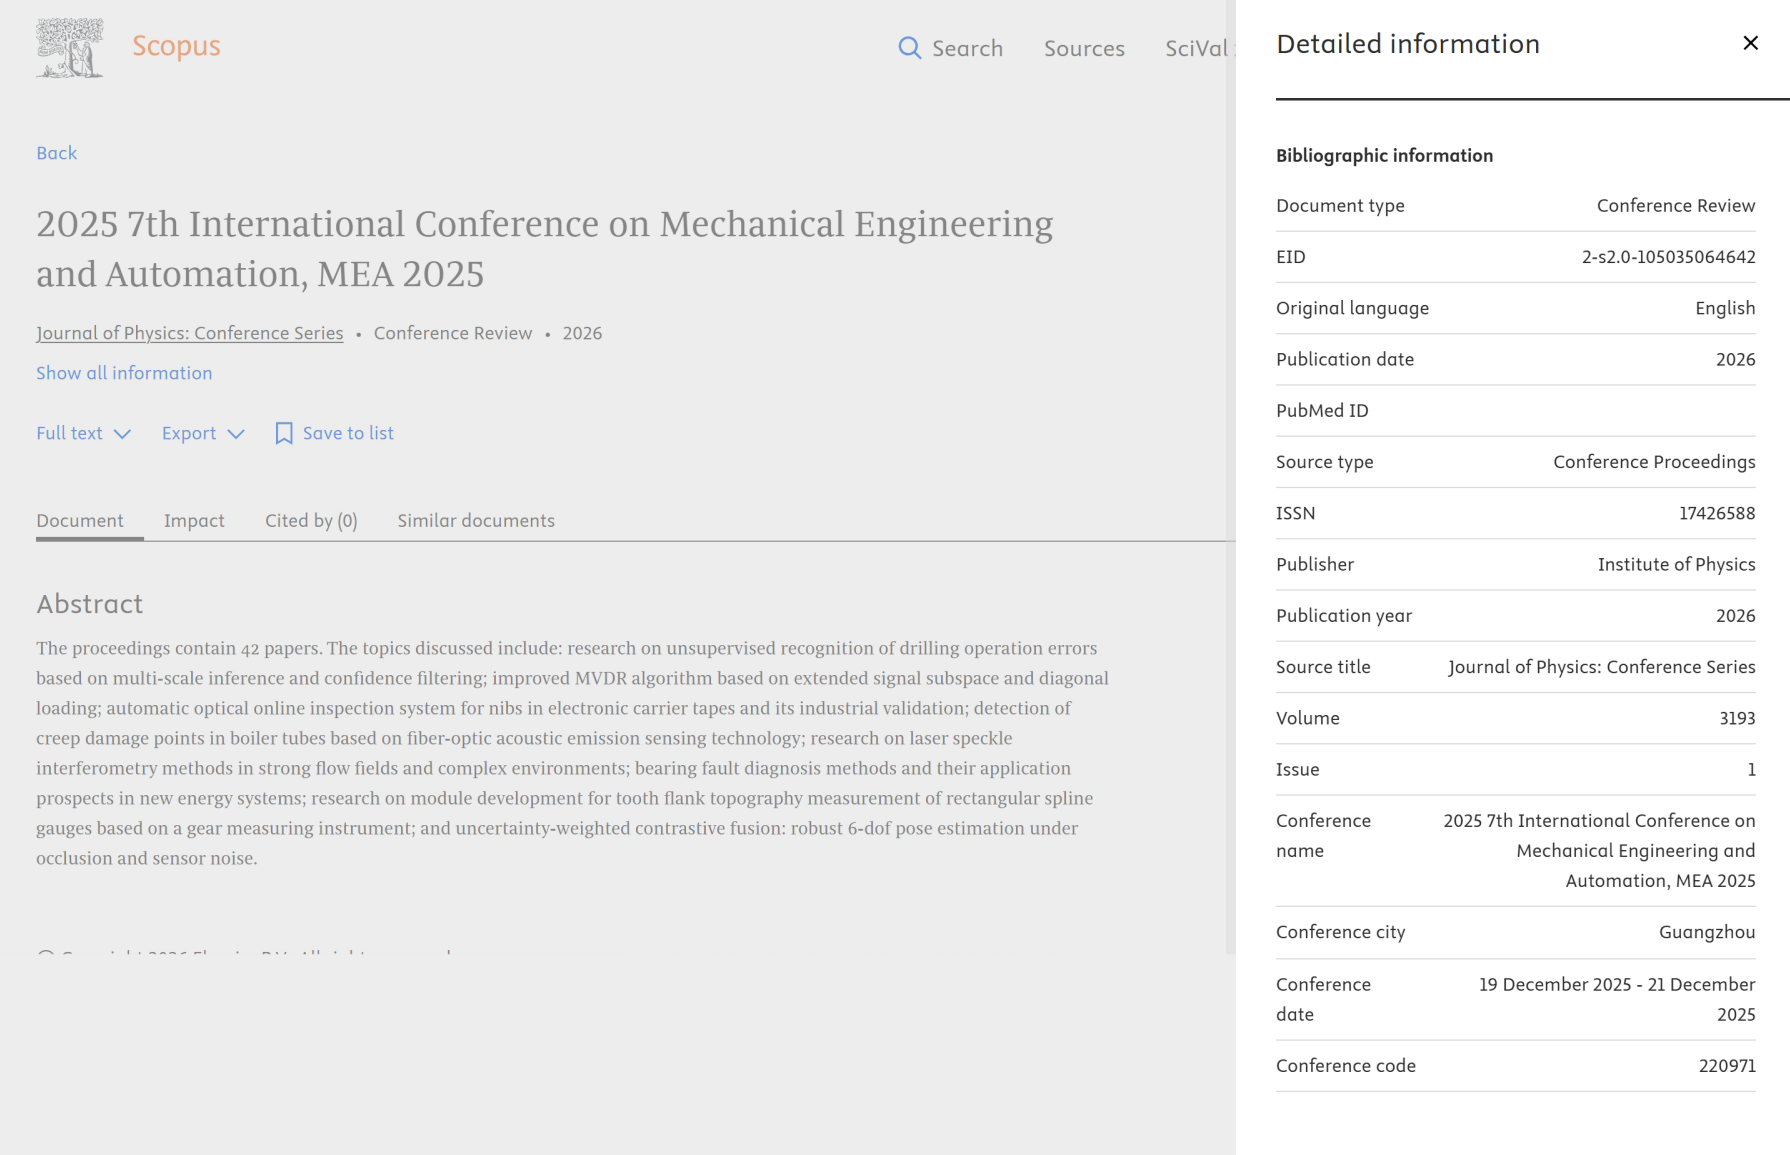Open Journal of Physics: Conference Series link
Viewport: 1790px width, 1155px height.
click(x=190, y=333)
